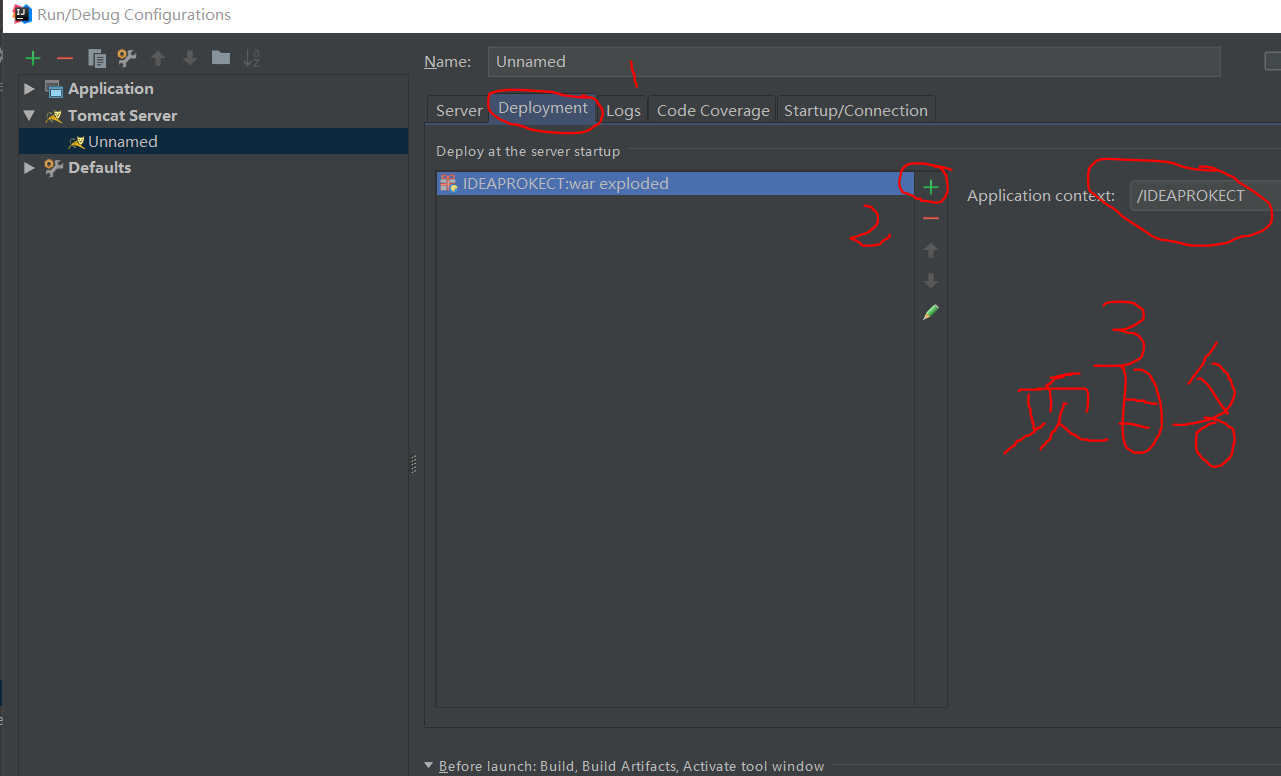
Task: Open the Logs tab
Action: pyautogui.click(x=623, y=110)
